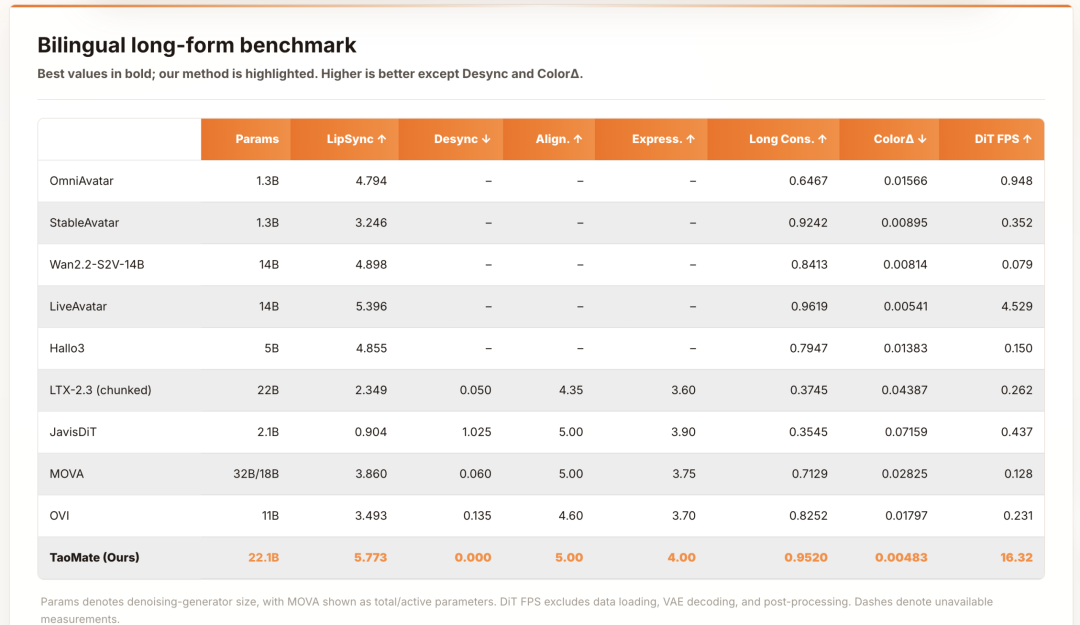Click MOVA's Express. value 3.75

pos(684,474)
